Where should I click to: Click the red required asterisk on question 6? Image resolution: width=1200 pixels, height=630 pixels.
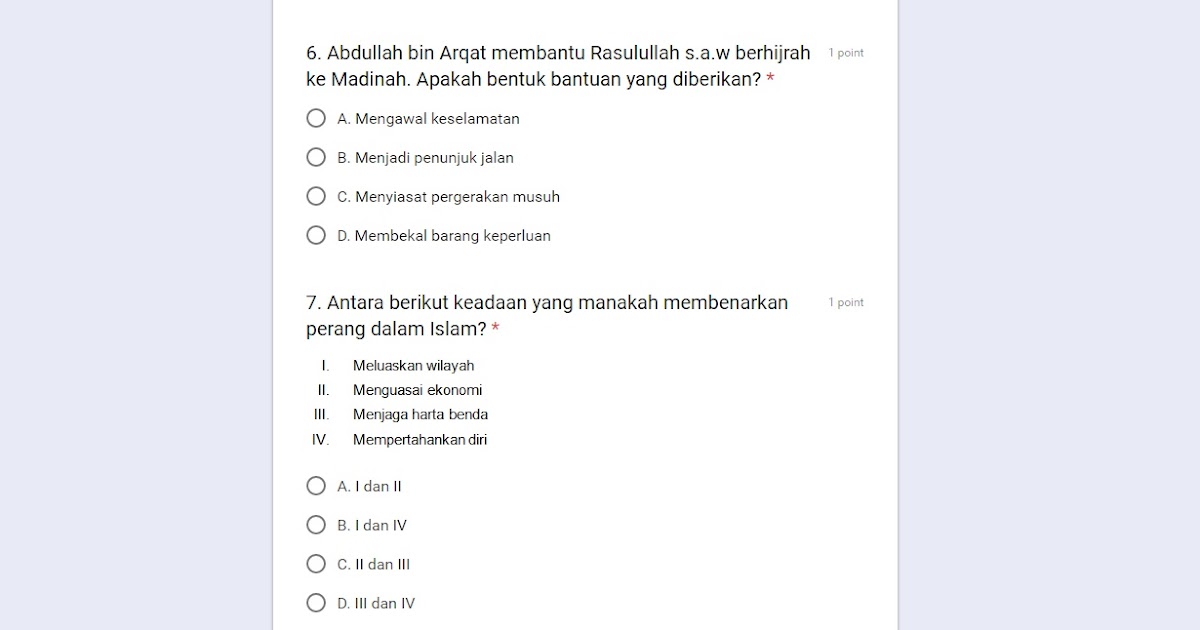point(771,79)
